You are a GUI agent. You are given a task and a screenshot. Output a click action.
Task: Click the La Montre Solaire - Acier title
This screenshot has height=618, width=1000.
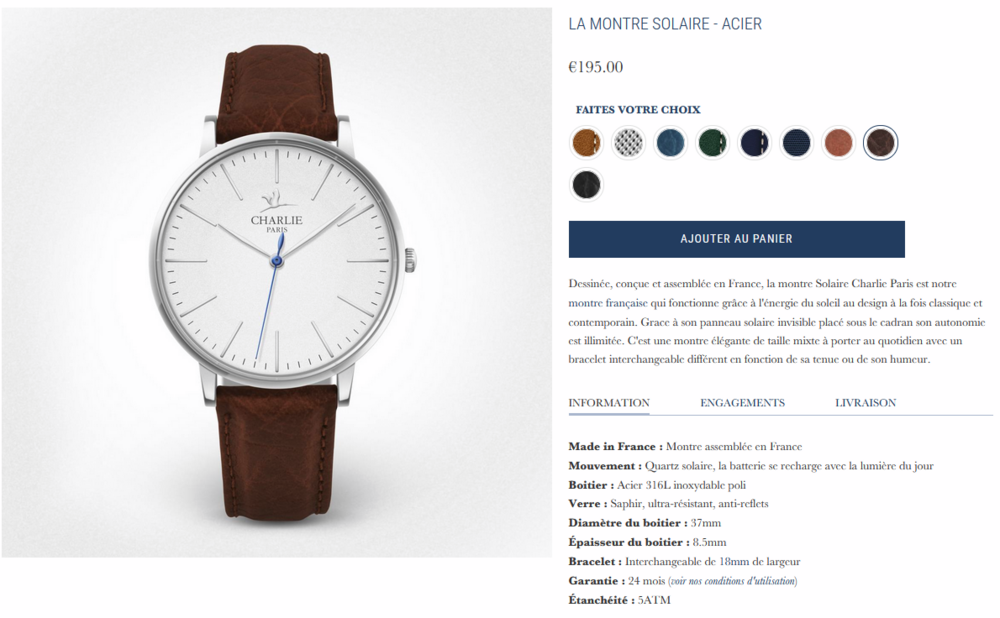pyautogui.click(x=665, y=24)
